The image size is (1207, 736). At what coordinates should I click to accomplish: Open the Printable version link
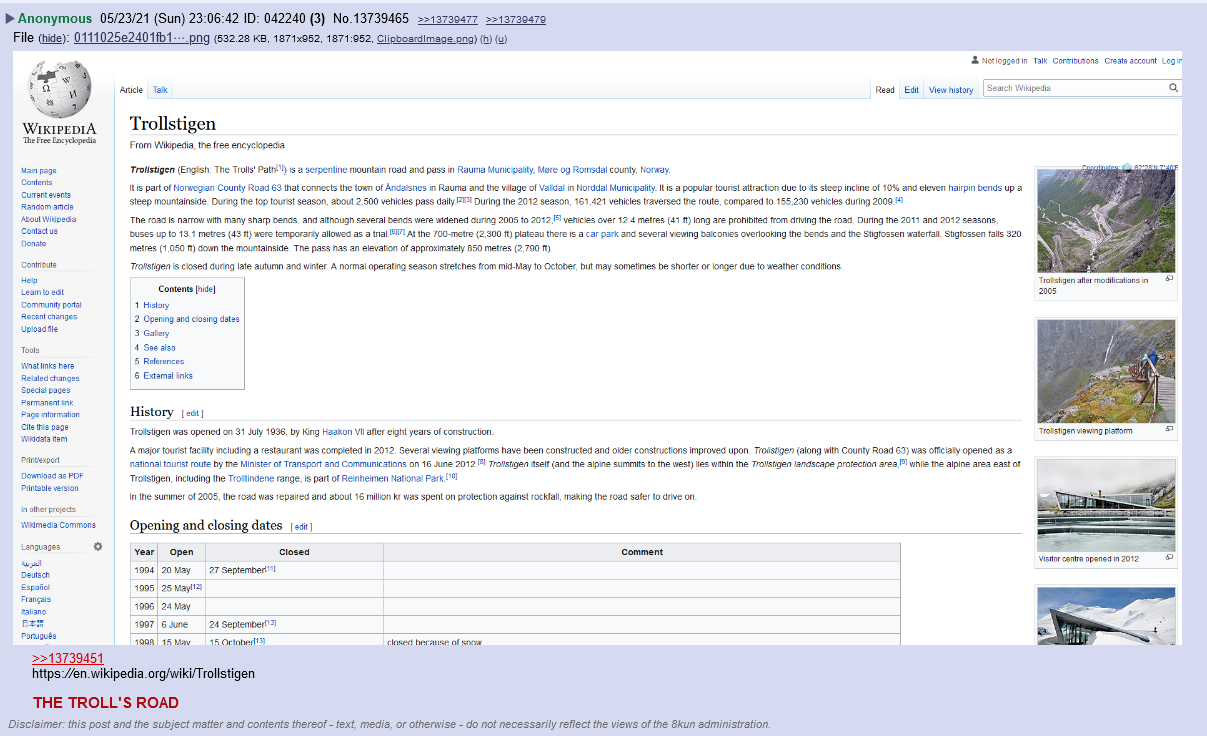pos(50,488)
